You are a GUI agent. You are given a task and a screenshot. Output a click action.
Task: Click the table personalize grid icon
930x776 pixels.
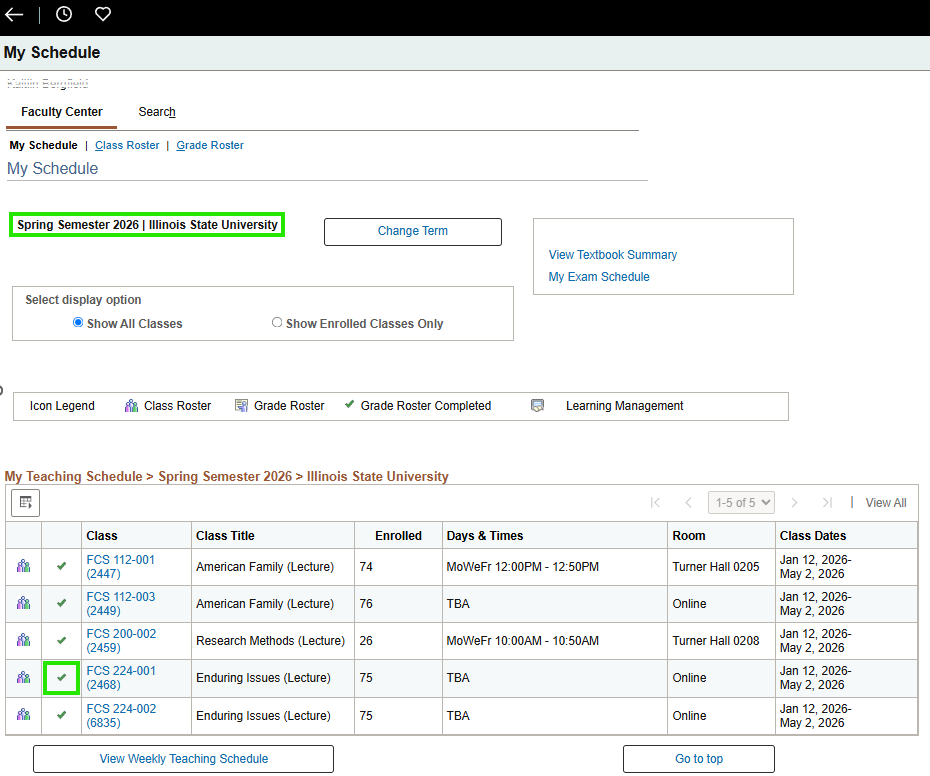tap(26, 503)
